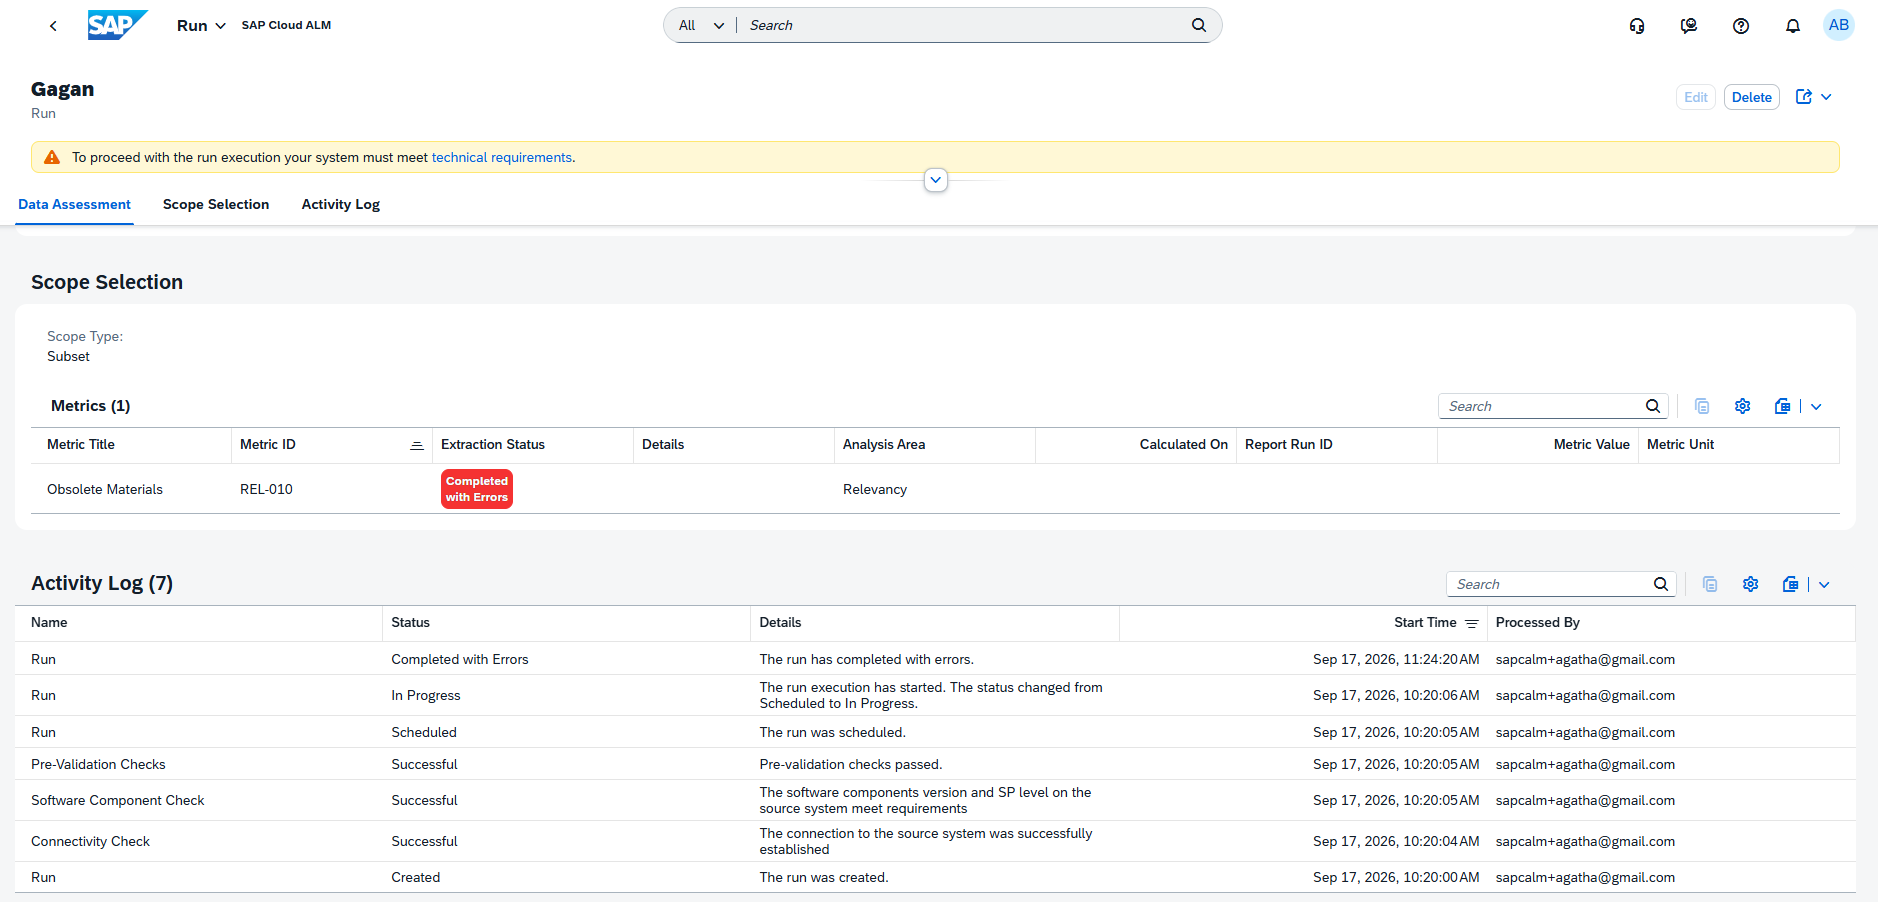Expand the header with the chevron button
1878x902 pixels.
tap(936, 180)
